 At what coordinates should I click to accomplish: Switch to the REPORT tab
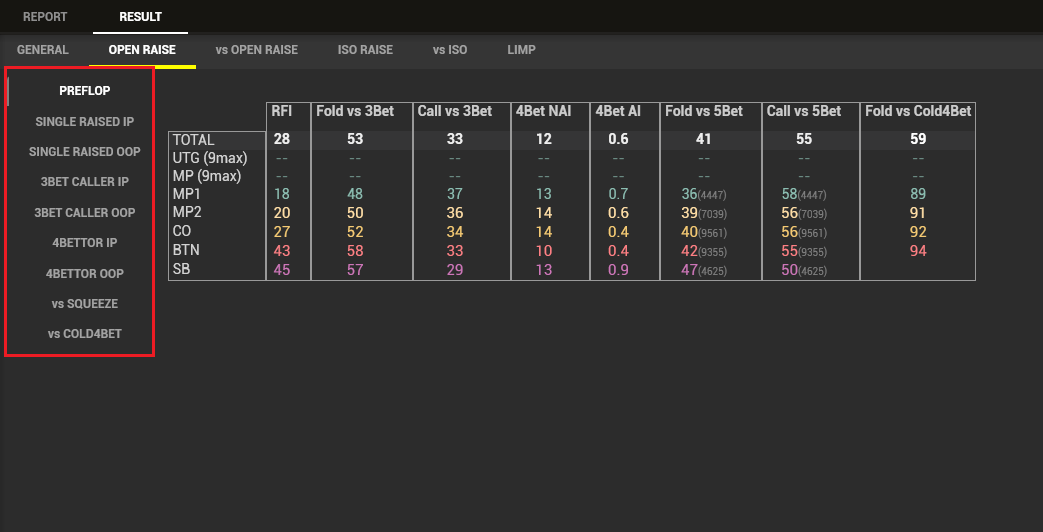(x=45, y=17)
